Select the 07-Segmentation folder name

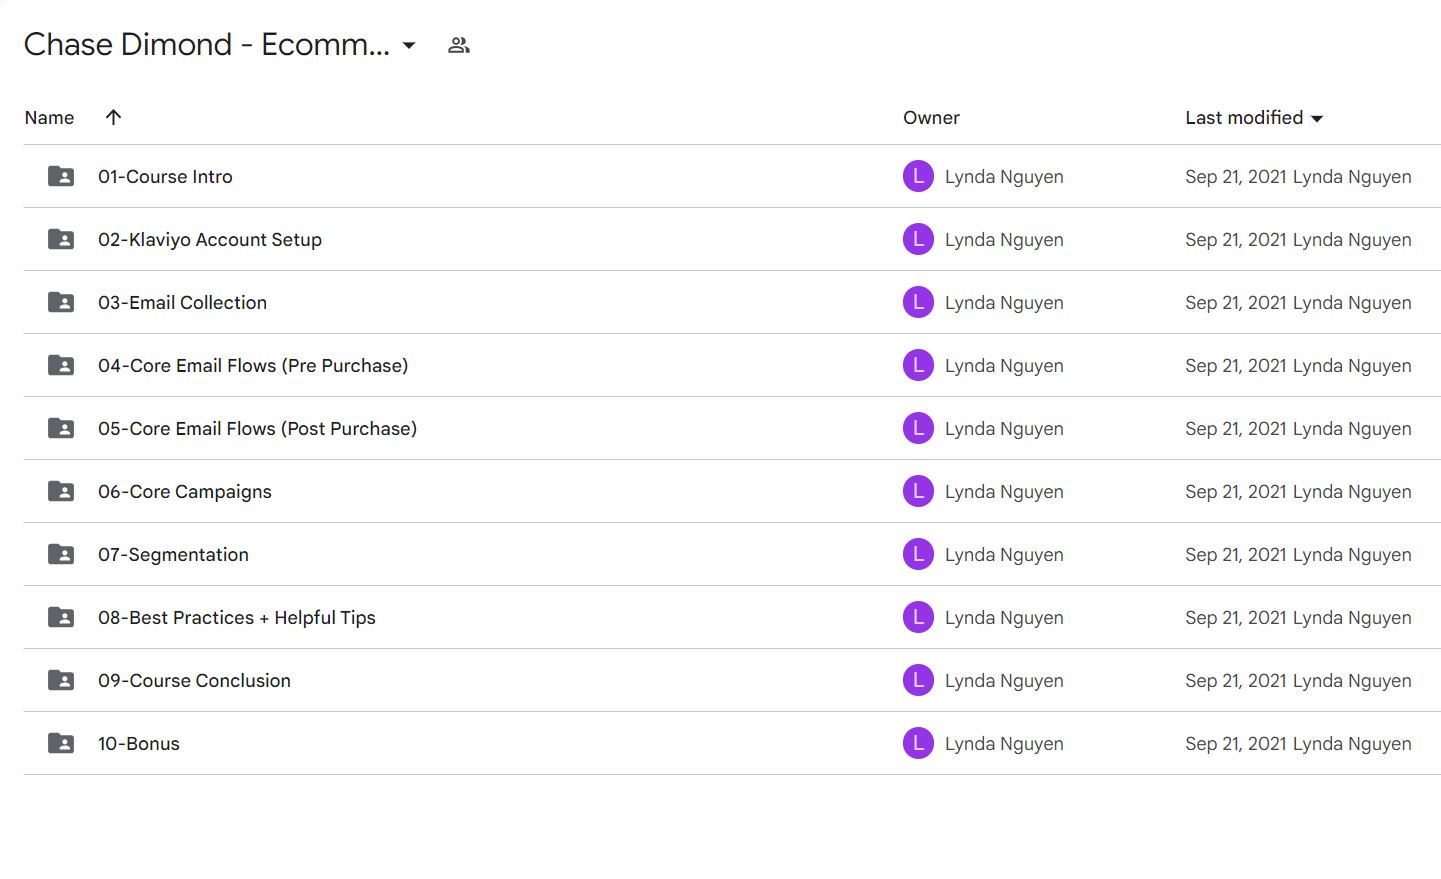pos(173,555)
